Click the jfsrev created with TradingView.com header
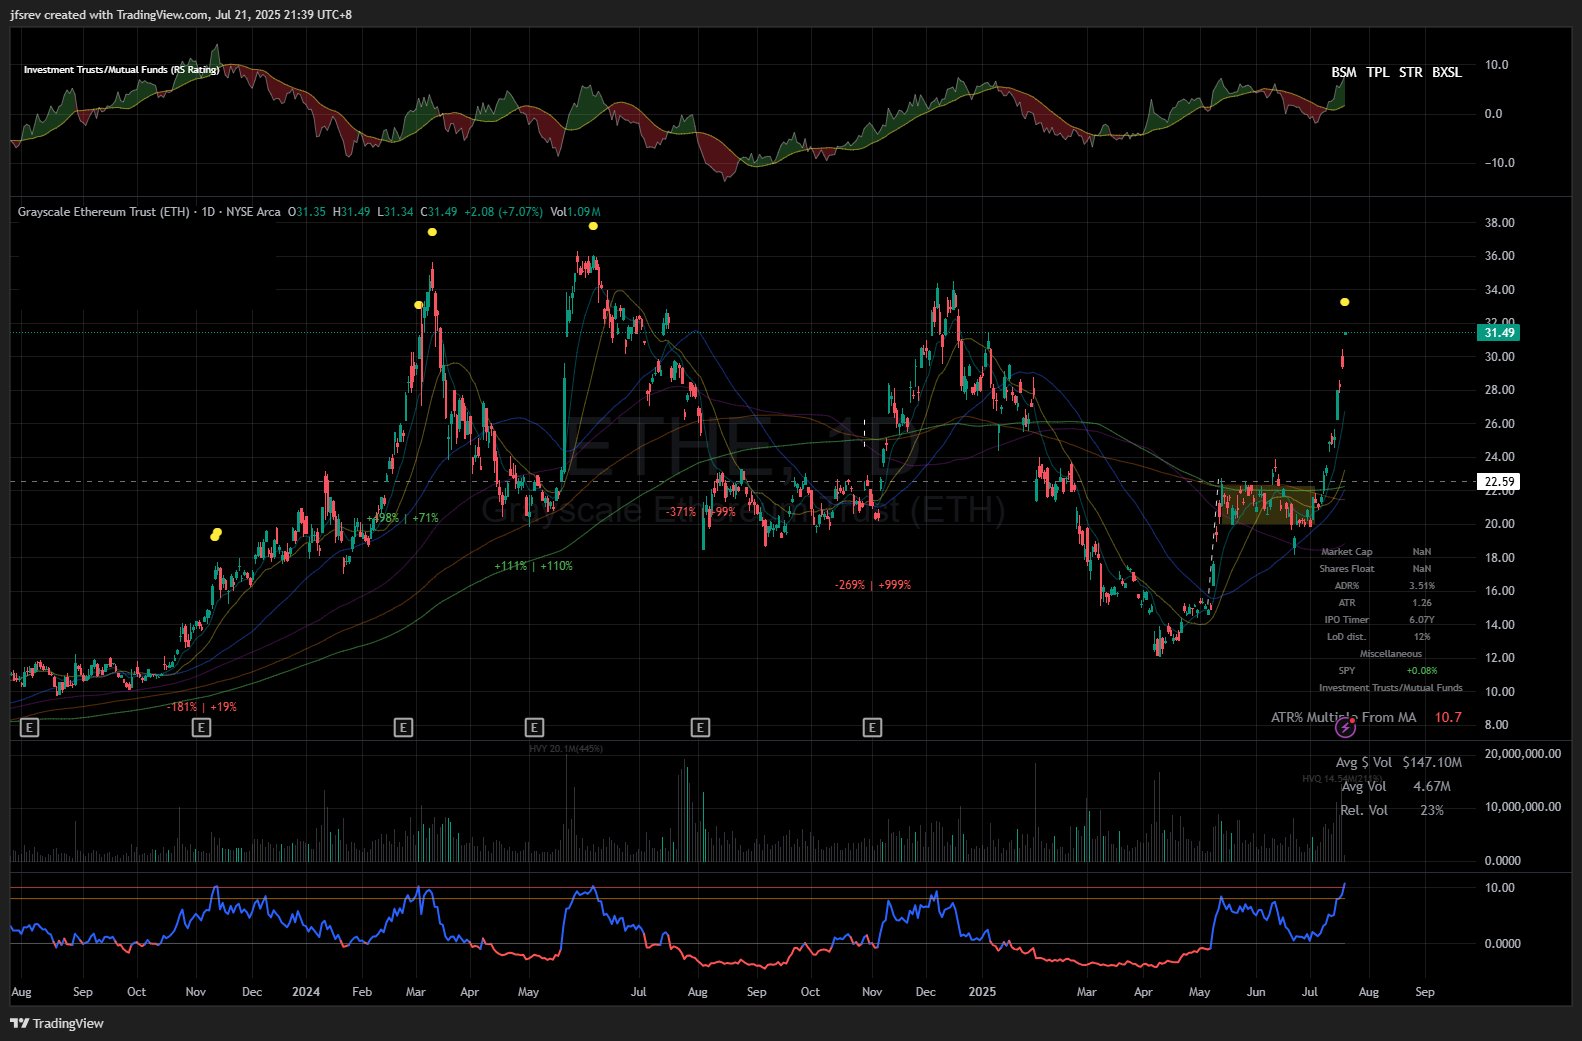The image size is (1582, 1041). [181, 15]
